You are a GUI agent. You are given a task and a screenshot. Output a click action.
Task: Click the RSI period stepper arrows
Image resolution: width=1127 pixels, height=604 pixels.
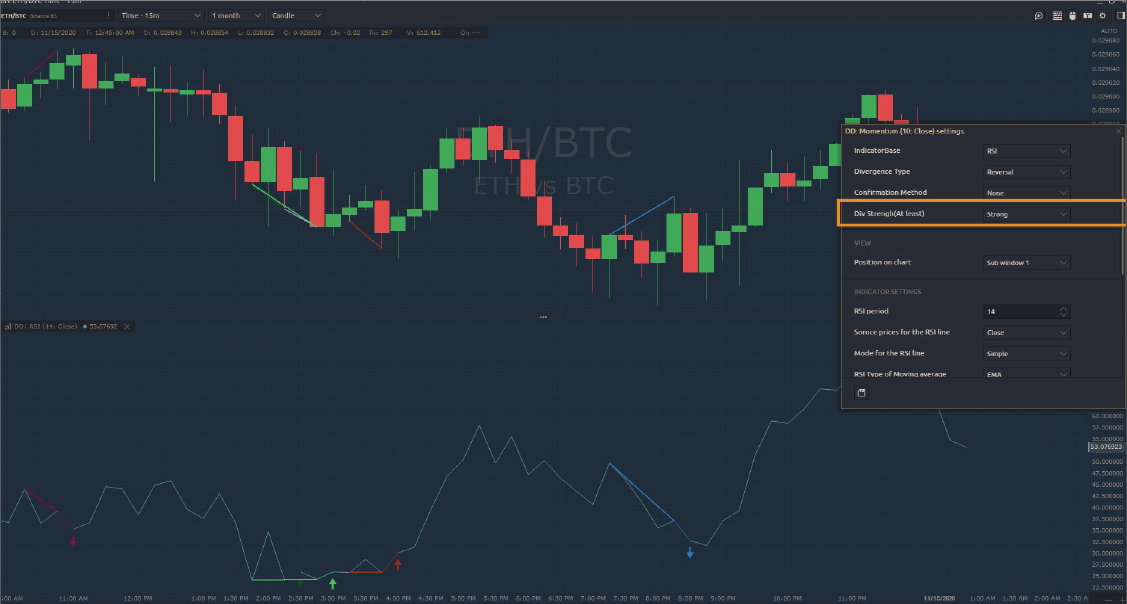click(x=1063, y=311)
